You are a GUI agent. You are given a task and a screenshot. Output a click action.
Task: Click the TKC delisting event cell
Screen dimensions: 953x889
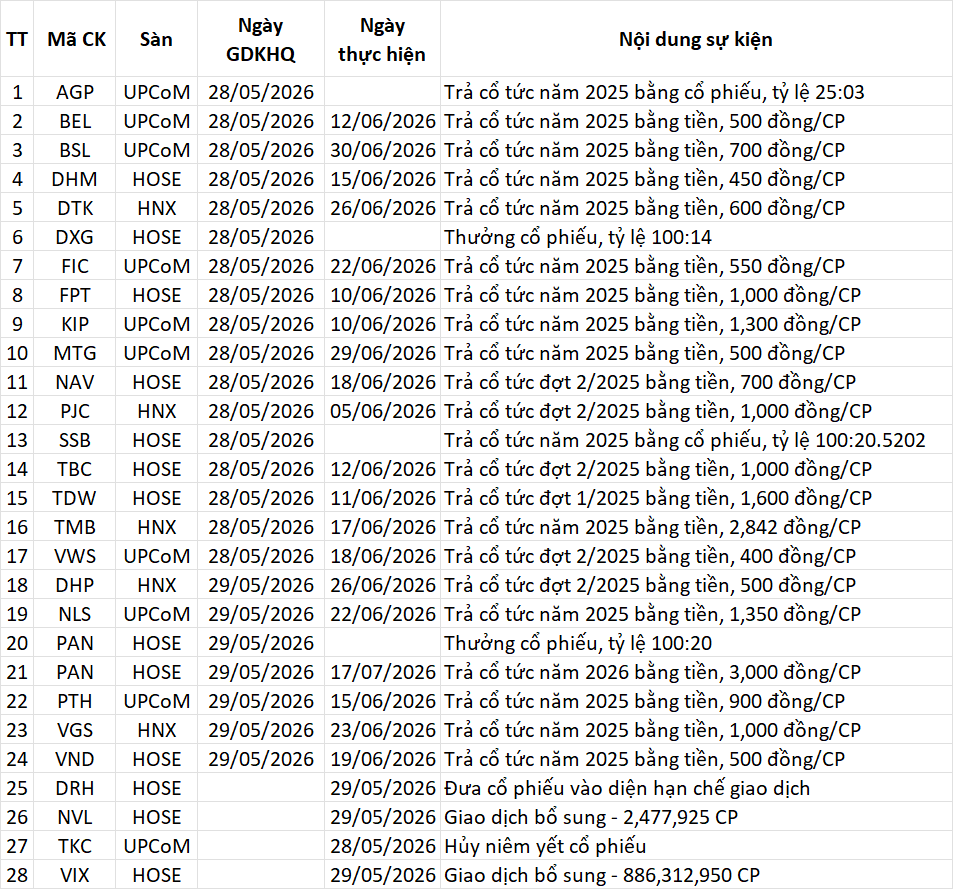pyautogui.click(x=695, y=846)
